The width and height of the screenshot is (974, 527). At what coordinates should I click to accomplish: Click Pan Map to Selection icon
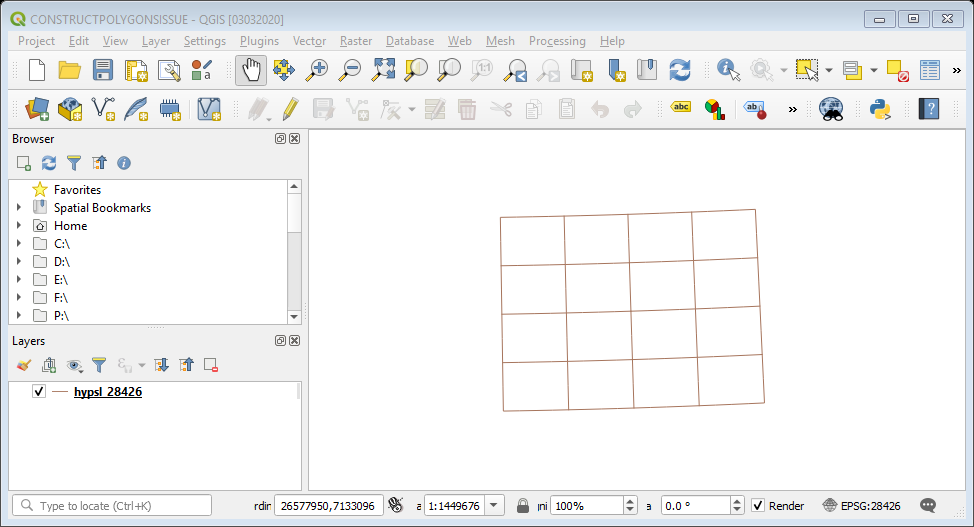point(284,70)
